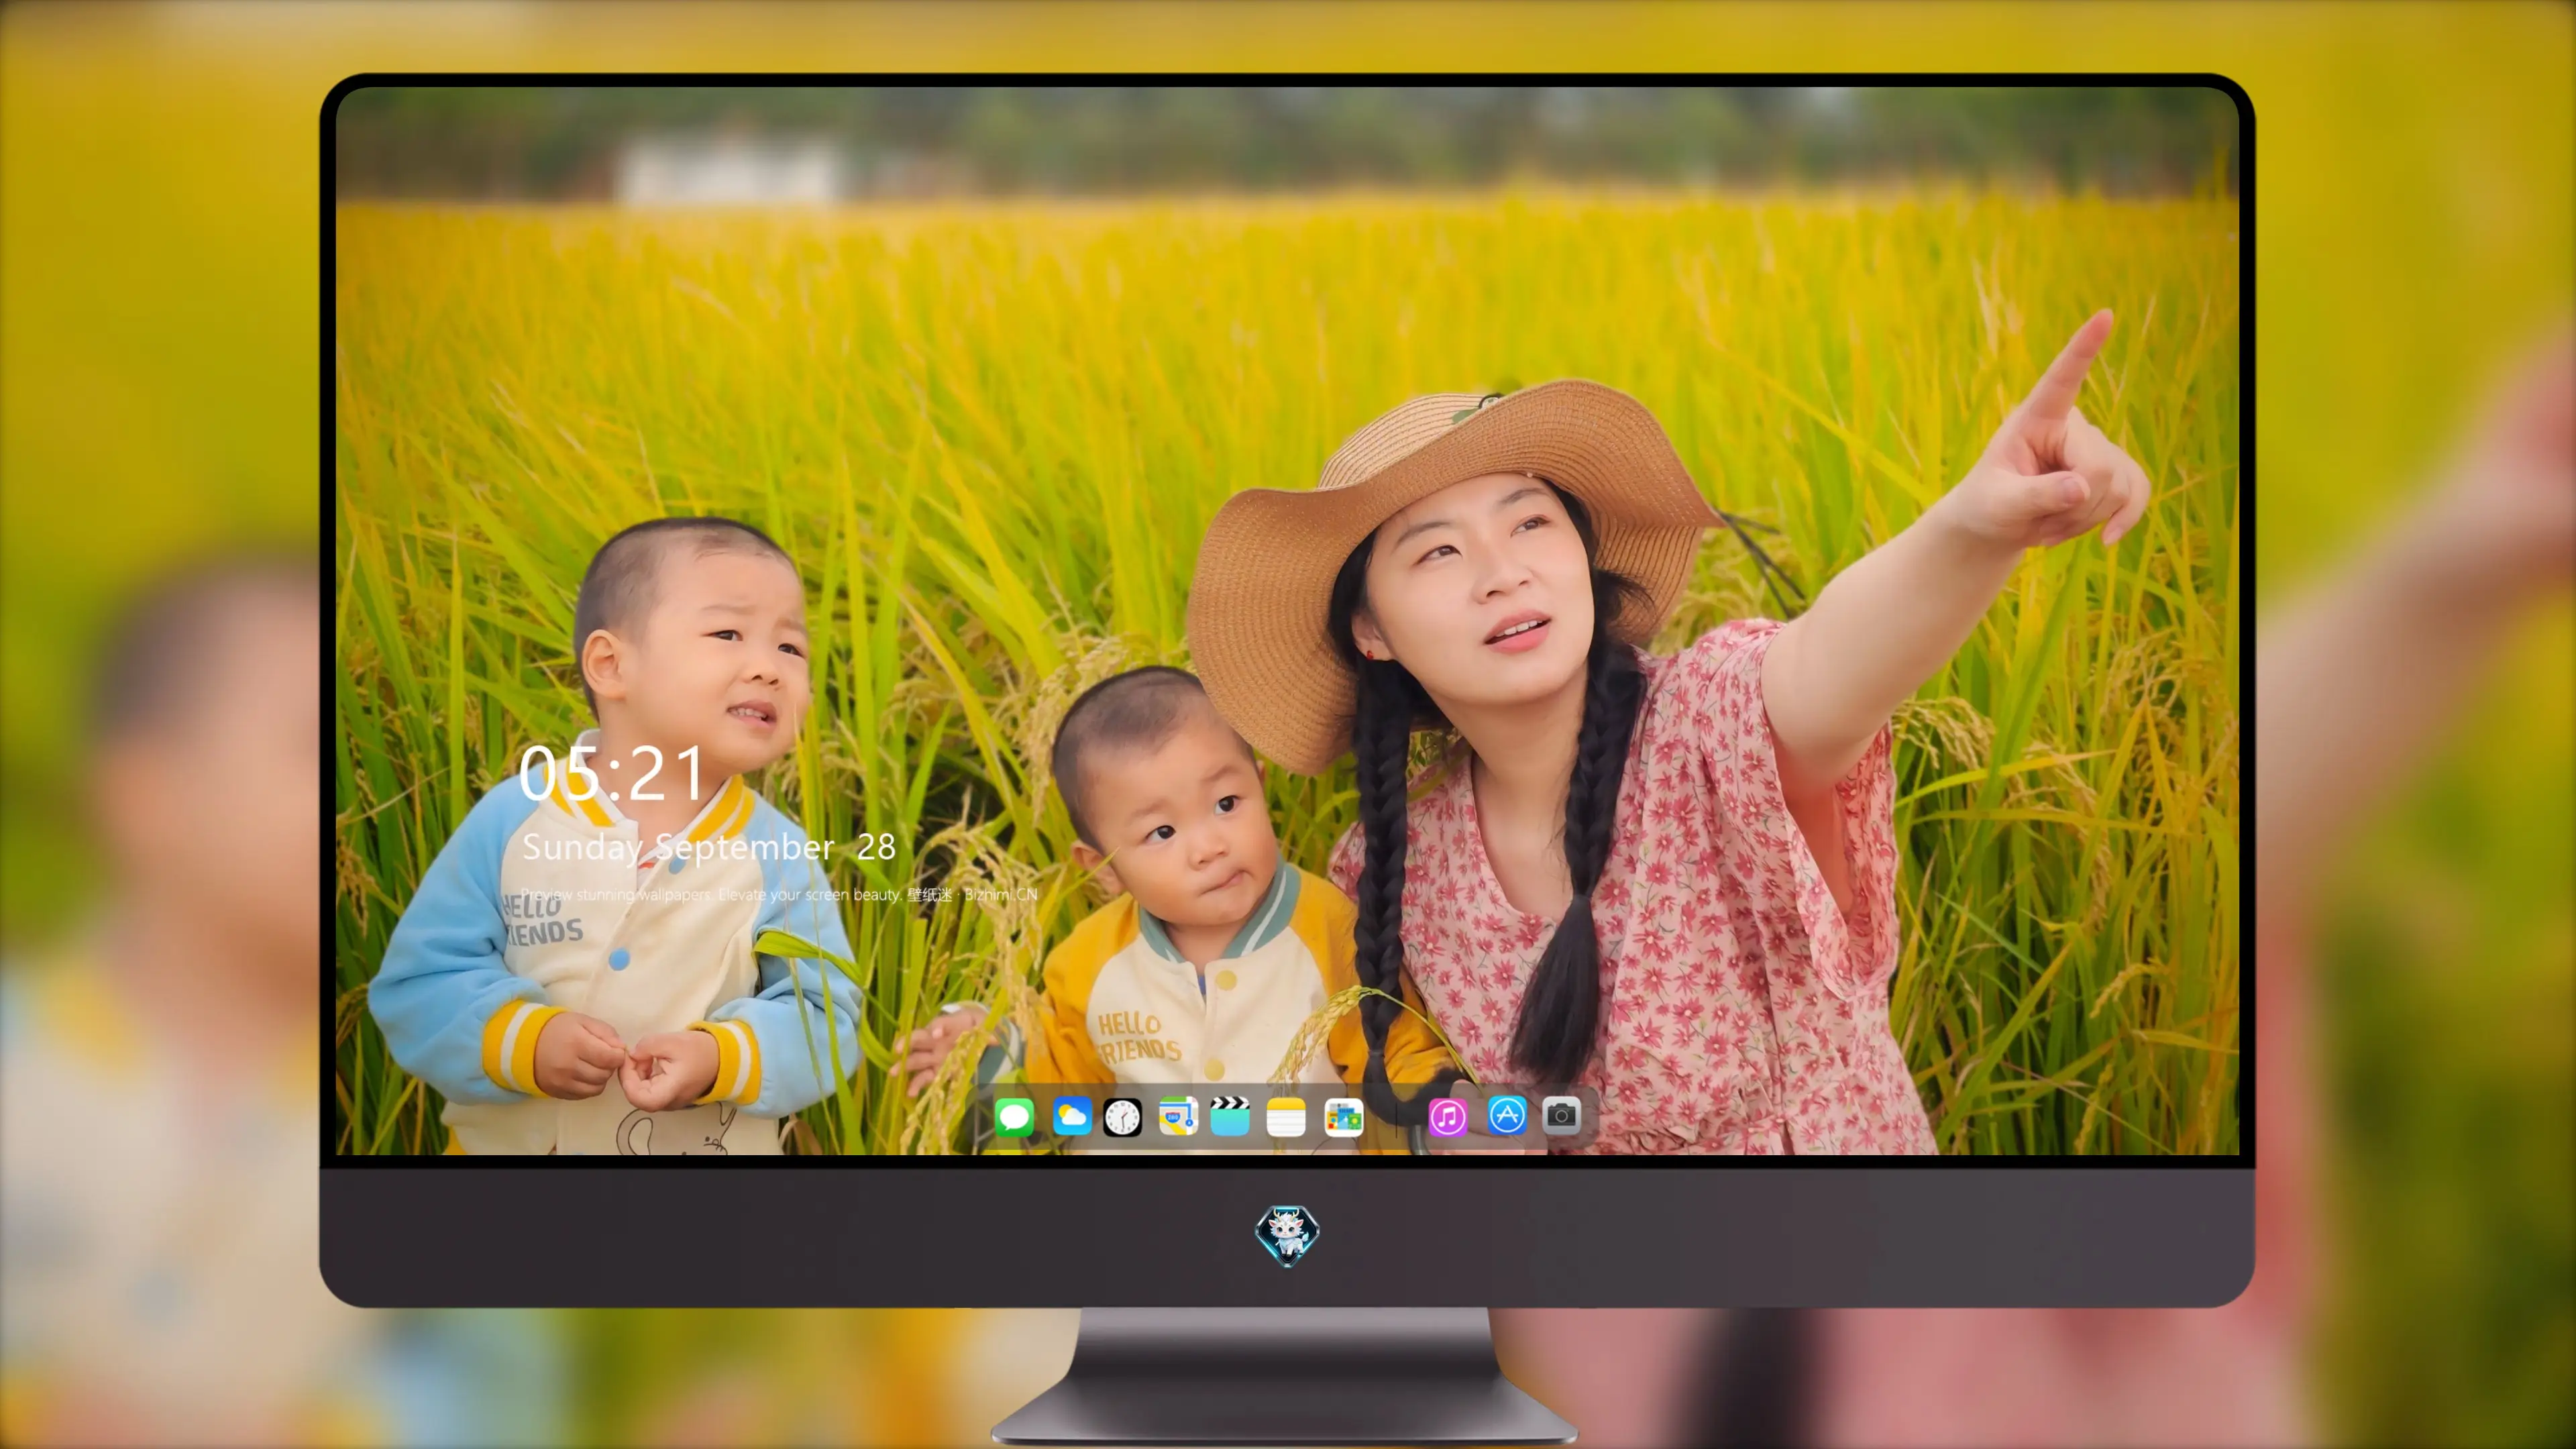Click the 05:21 clock display
Viewport: 2576px width, 1449px height.
pos(611,773)
